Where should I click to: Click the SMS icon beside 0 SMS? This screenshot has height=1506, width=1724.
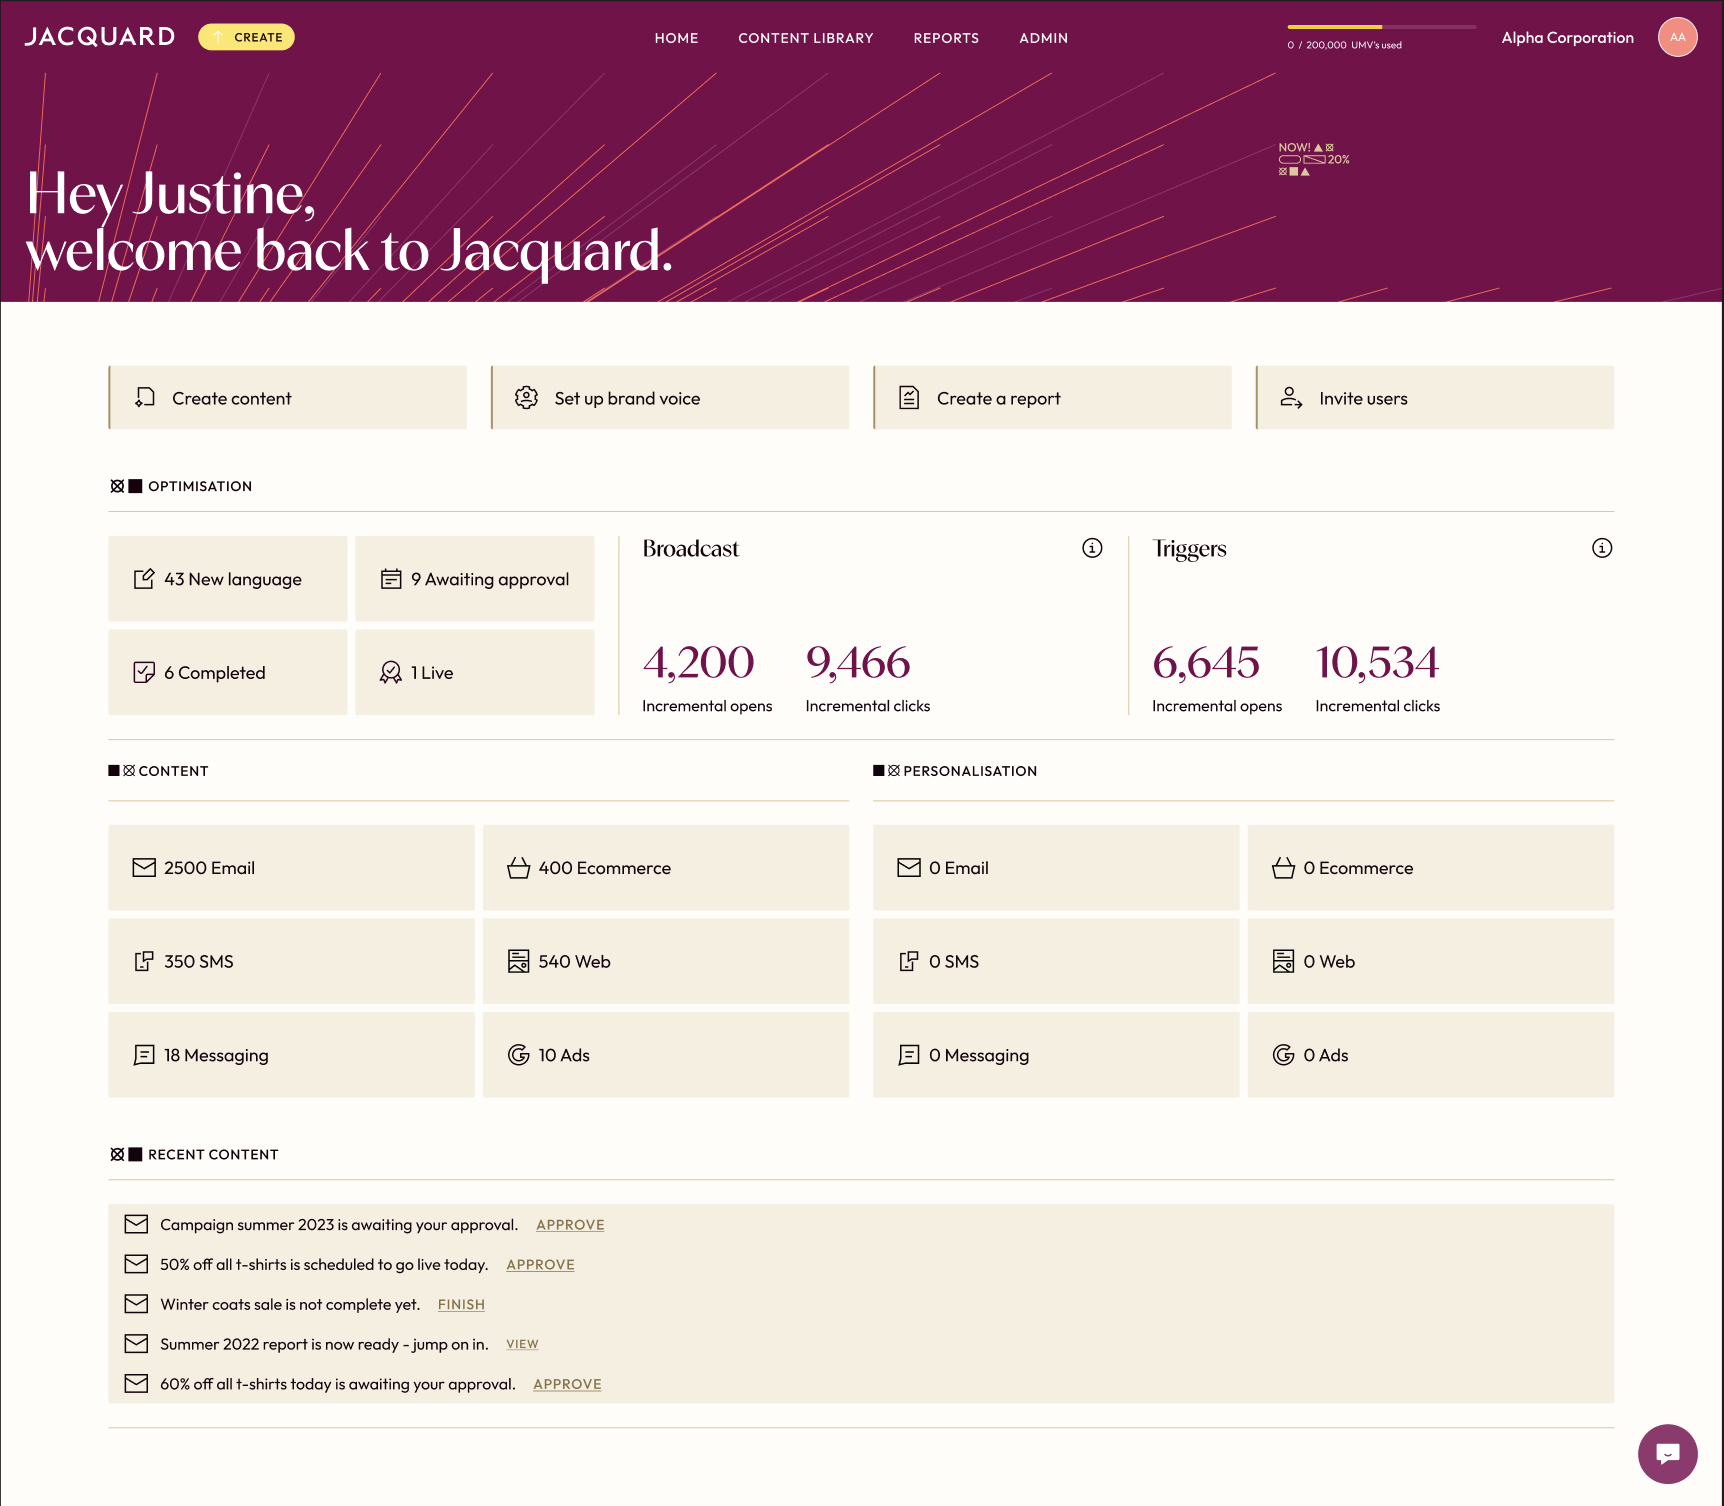(909, 961)
